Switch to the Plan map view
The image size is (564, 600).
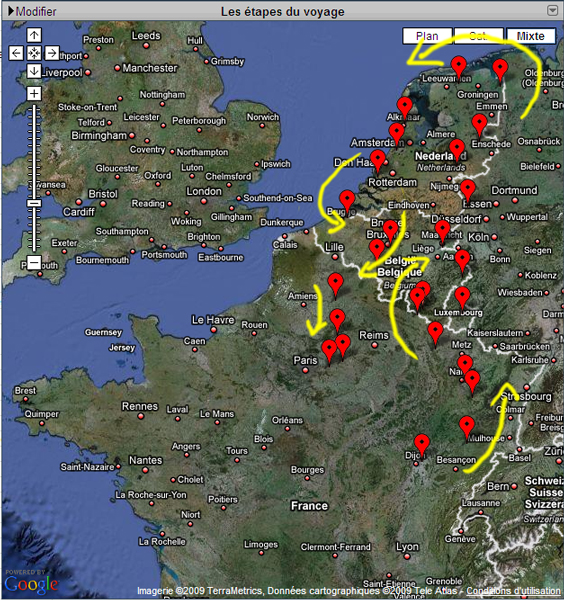427,36
